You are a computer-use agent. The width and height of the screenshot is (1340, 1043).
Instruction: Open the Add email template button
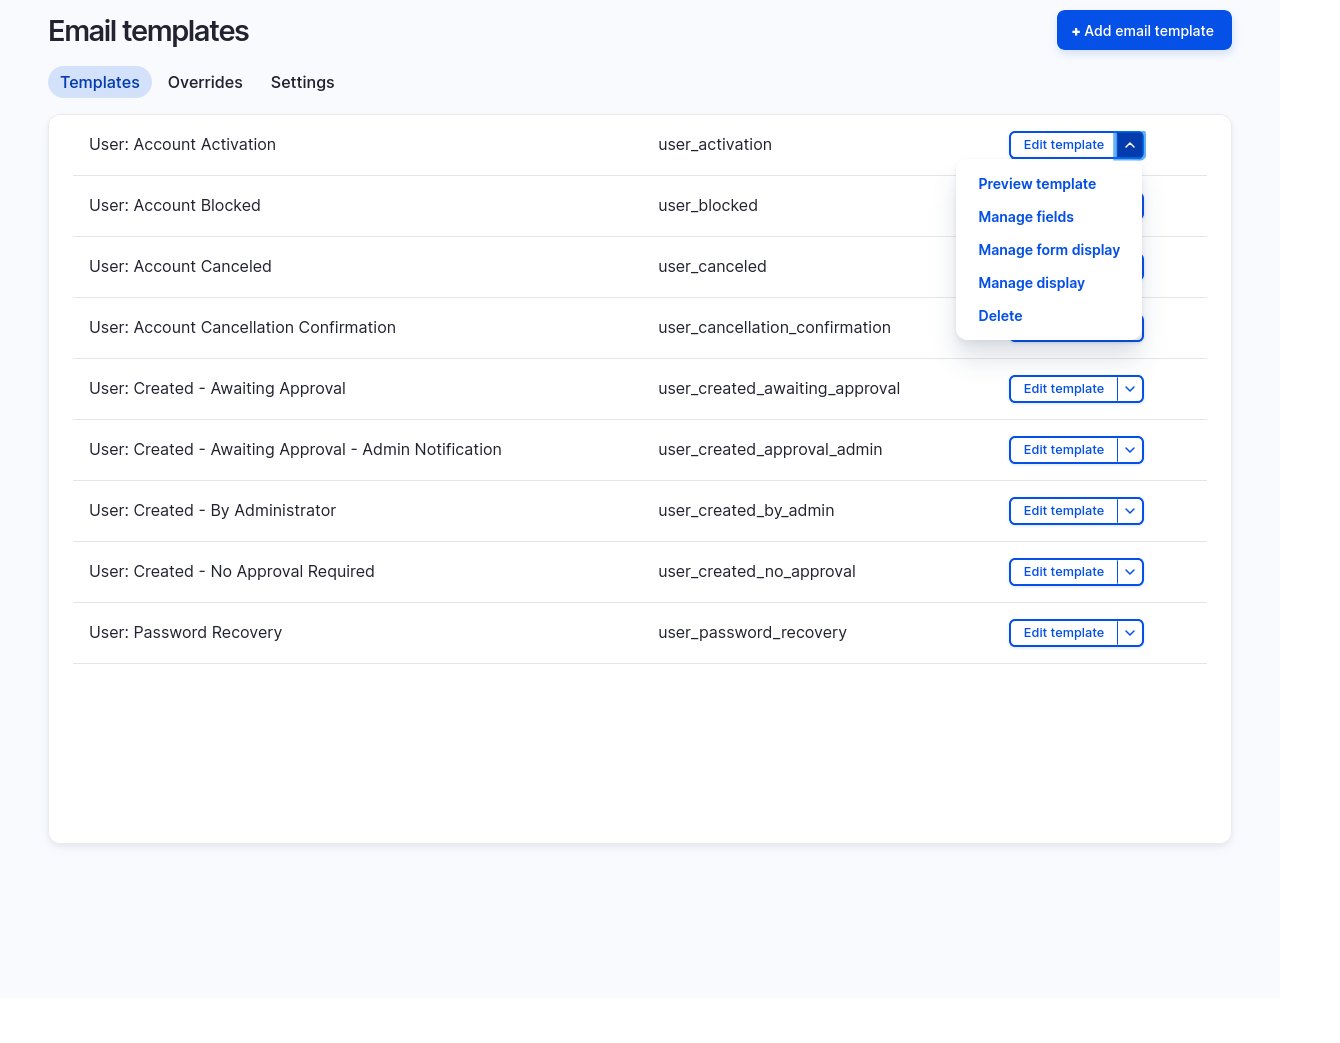(1143, 30)
